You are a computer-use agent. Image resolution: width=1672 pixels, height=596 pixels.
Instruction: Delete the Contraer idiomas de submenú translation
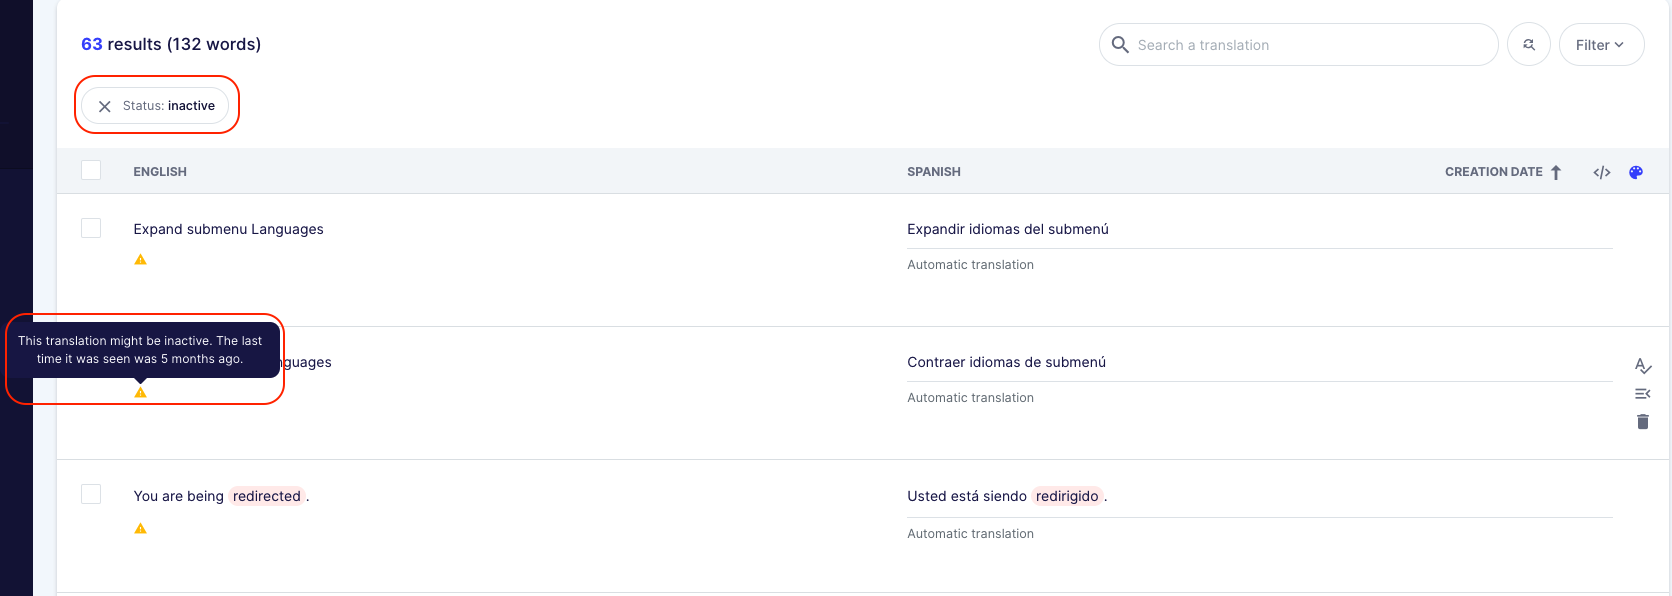(x=1642, y=422)
